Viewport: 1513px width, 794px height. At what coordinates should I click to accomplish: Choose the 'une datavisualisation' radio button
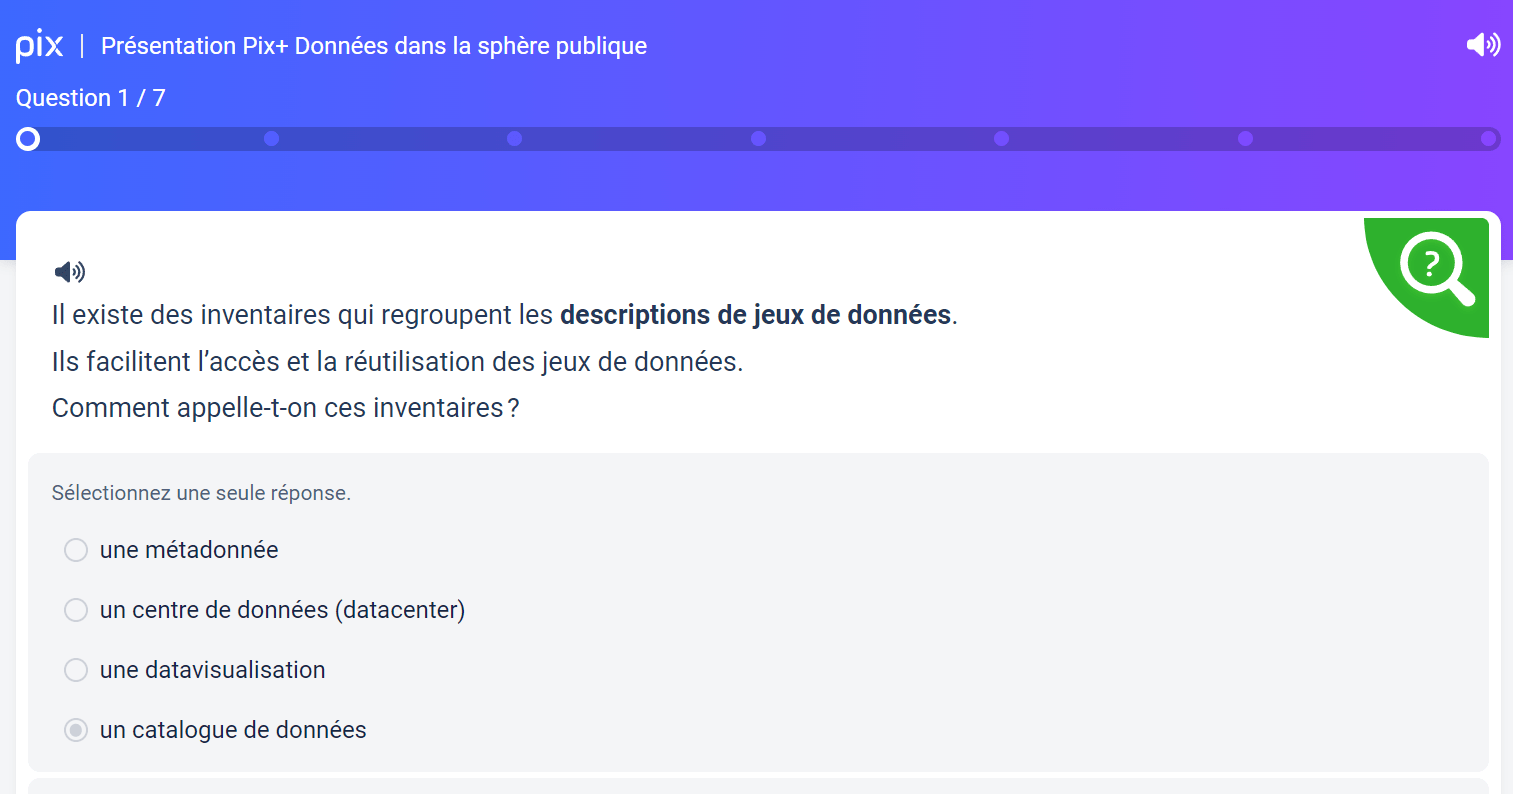coord(76,670)
